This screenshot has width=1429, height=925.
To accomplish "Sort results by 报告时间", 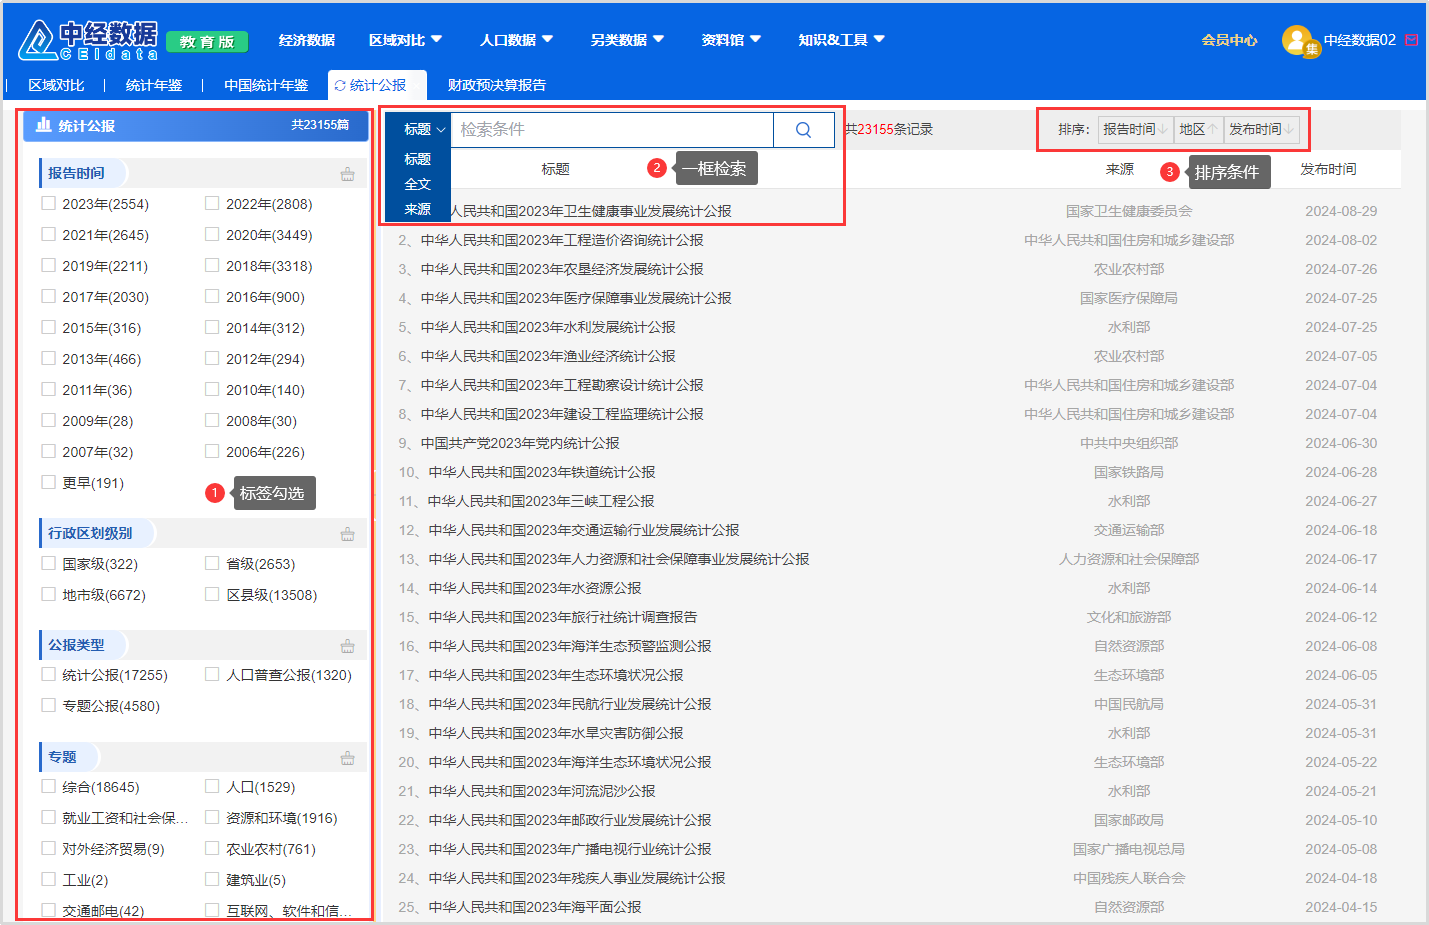I will (1134, 129).
